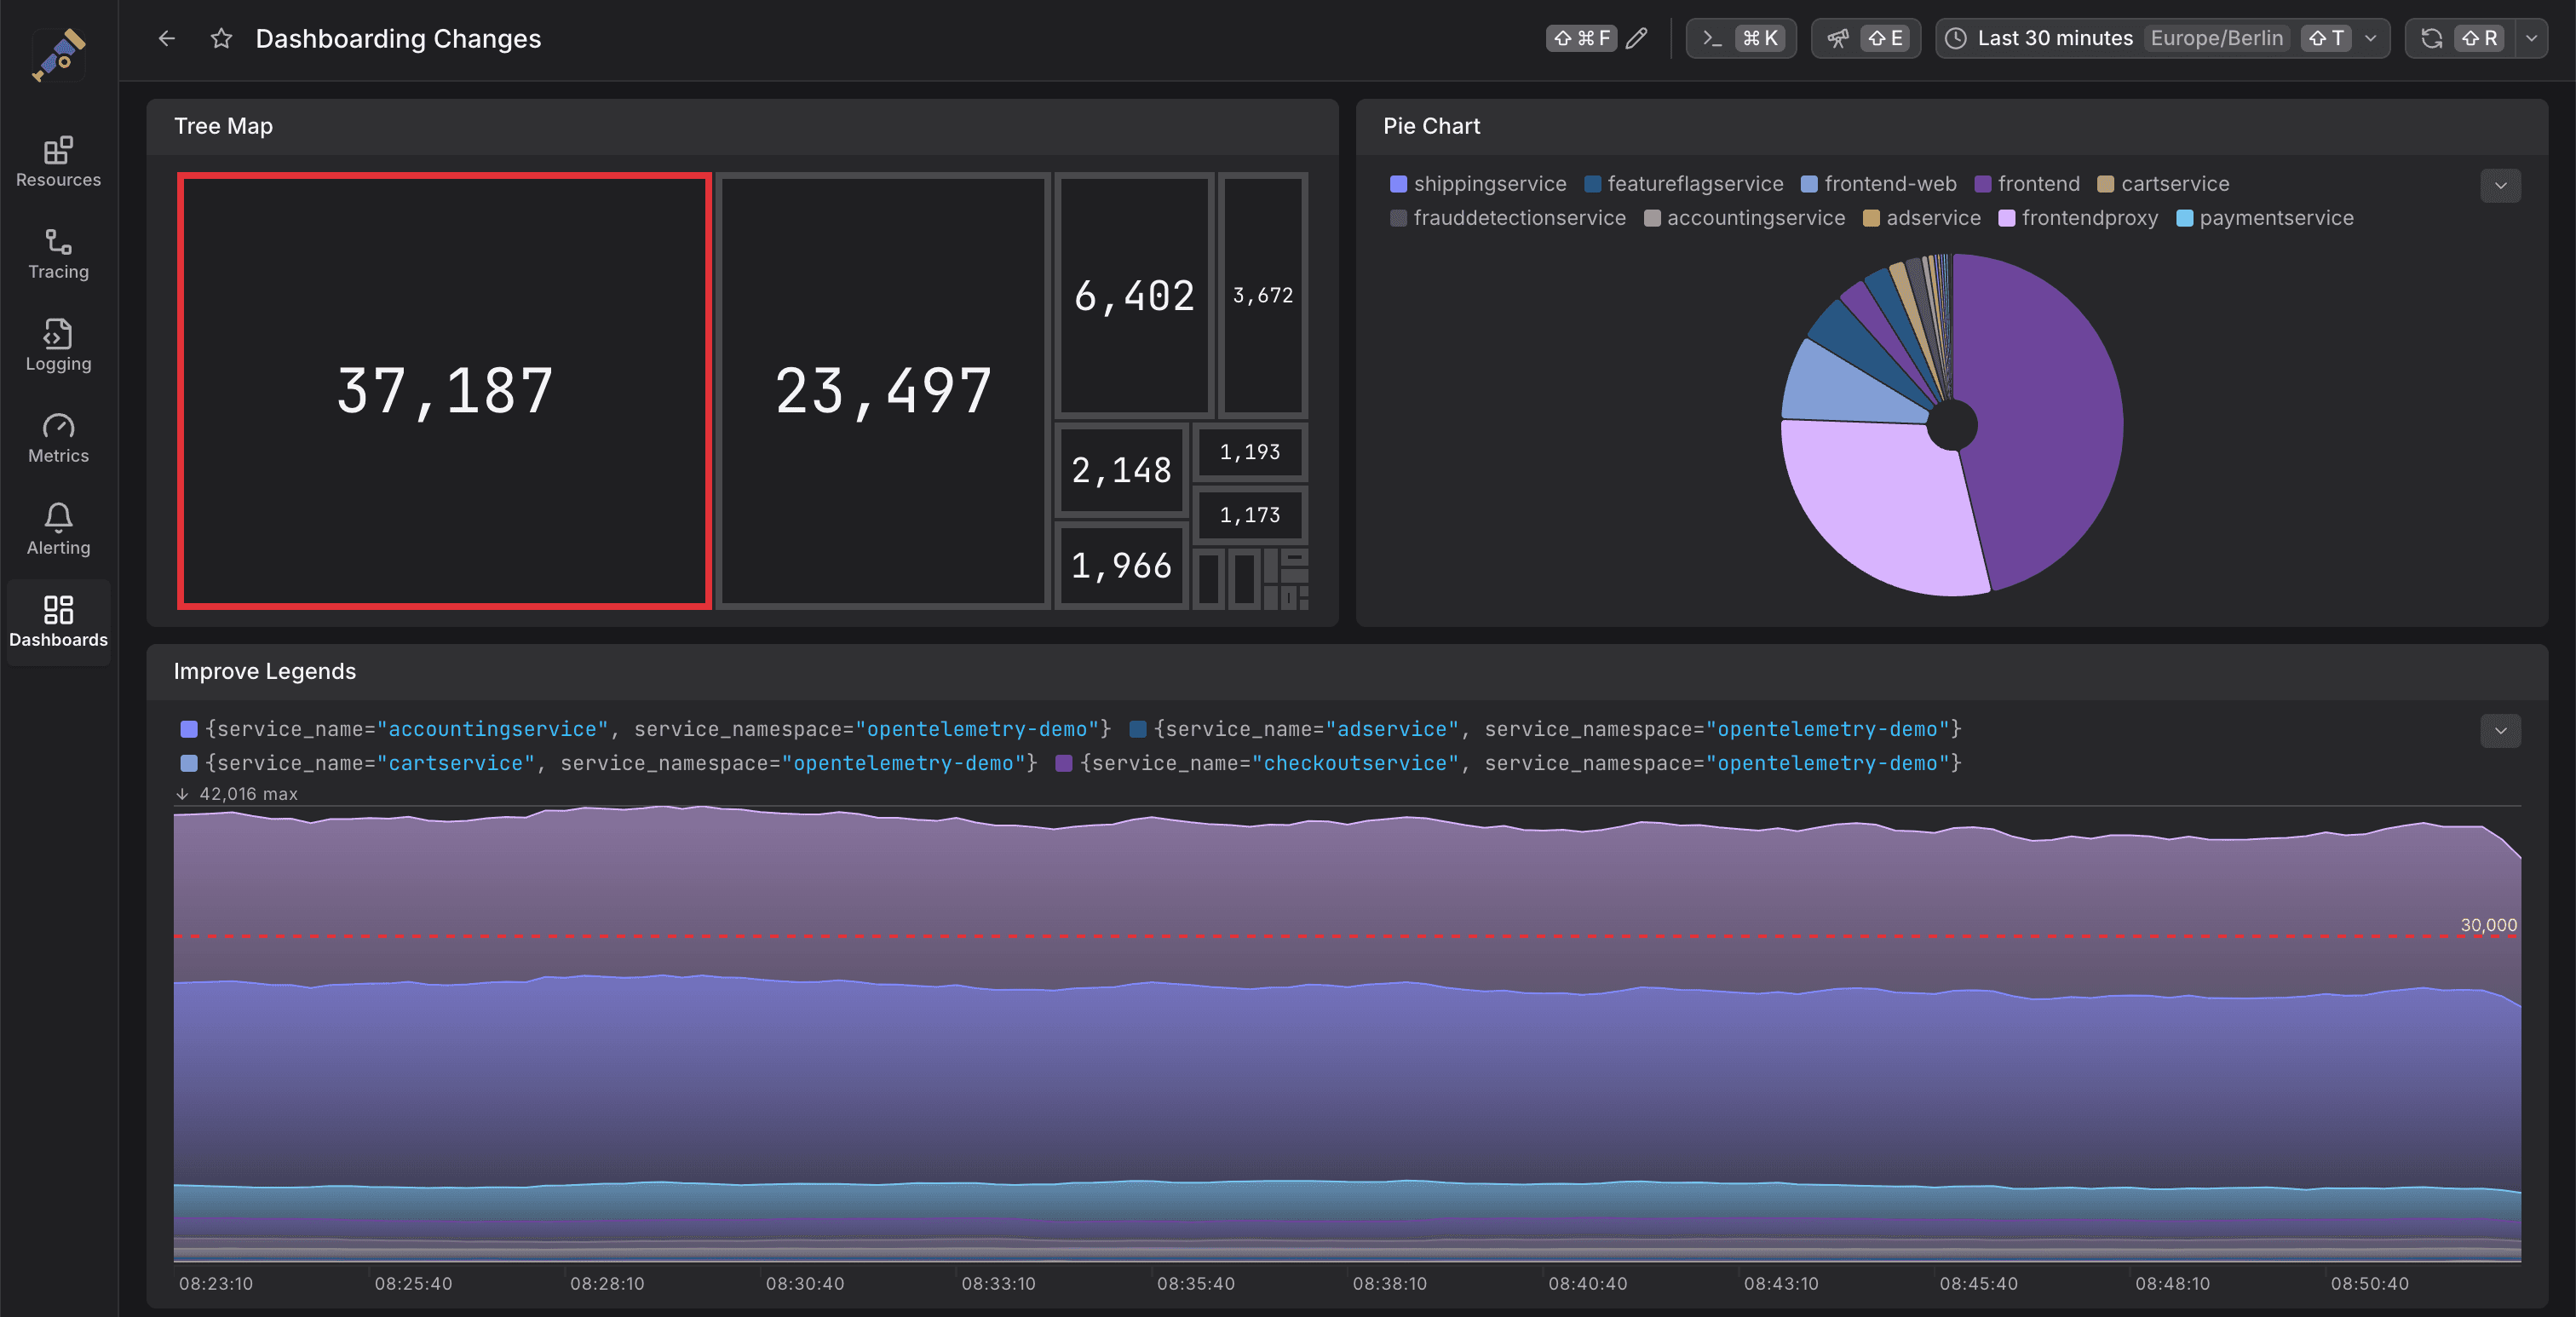Click the clock icon in time picker
Viewport: 2576px width, 1317px height.
coord(1956,38)
